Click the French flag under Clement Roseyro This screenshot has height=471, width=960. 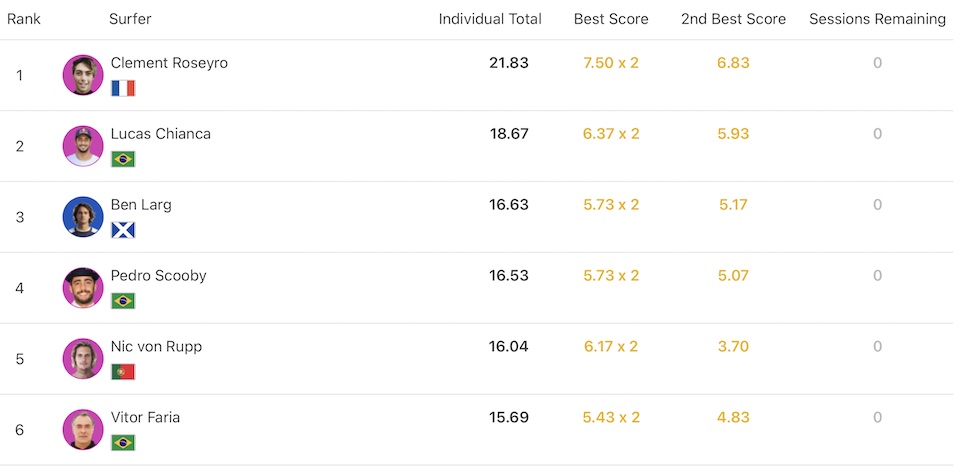pos(123,88)
